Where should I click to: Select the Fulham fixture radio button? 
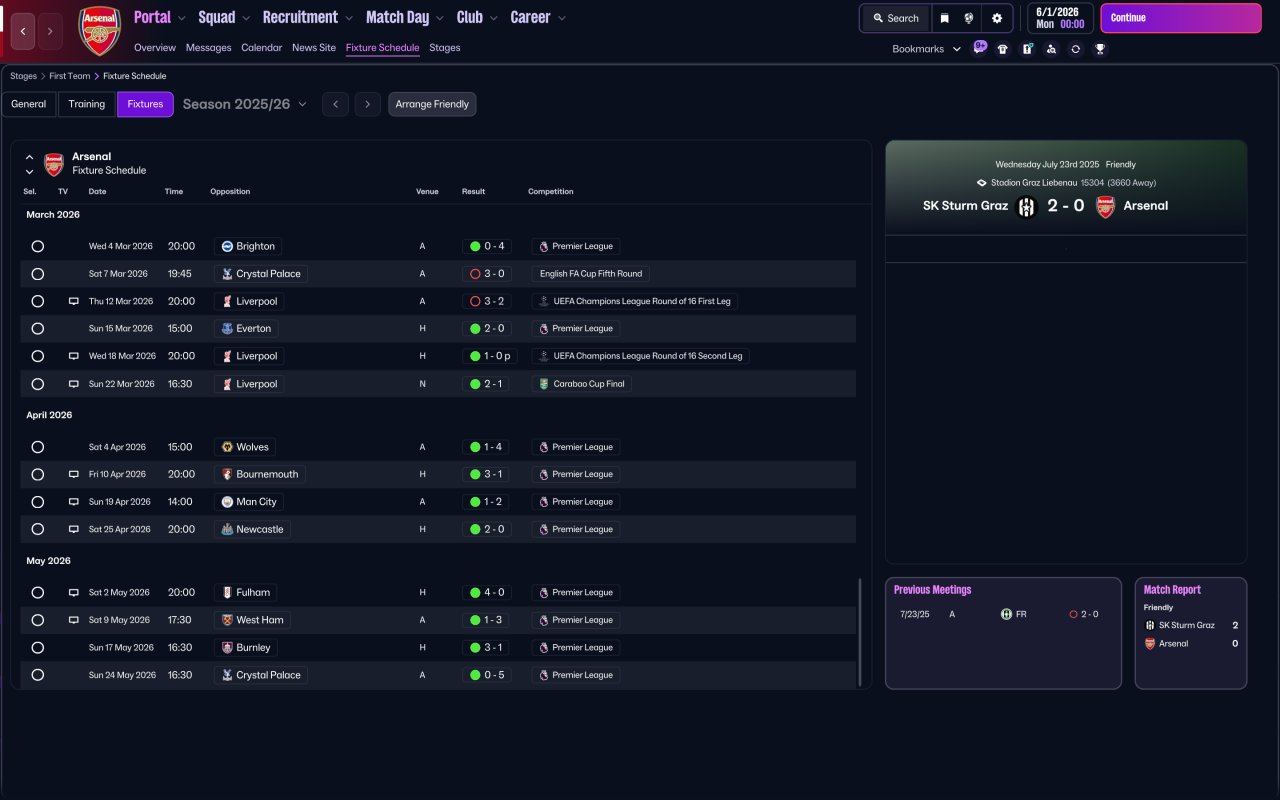point(38,593)
